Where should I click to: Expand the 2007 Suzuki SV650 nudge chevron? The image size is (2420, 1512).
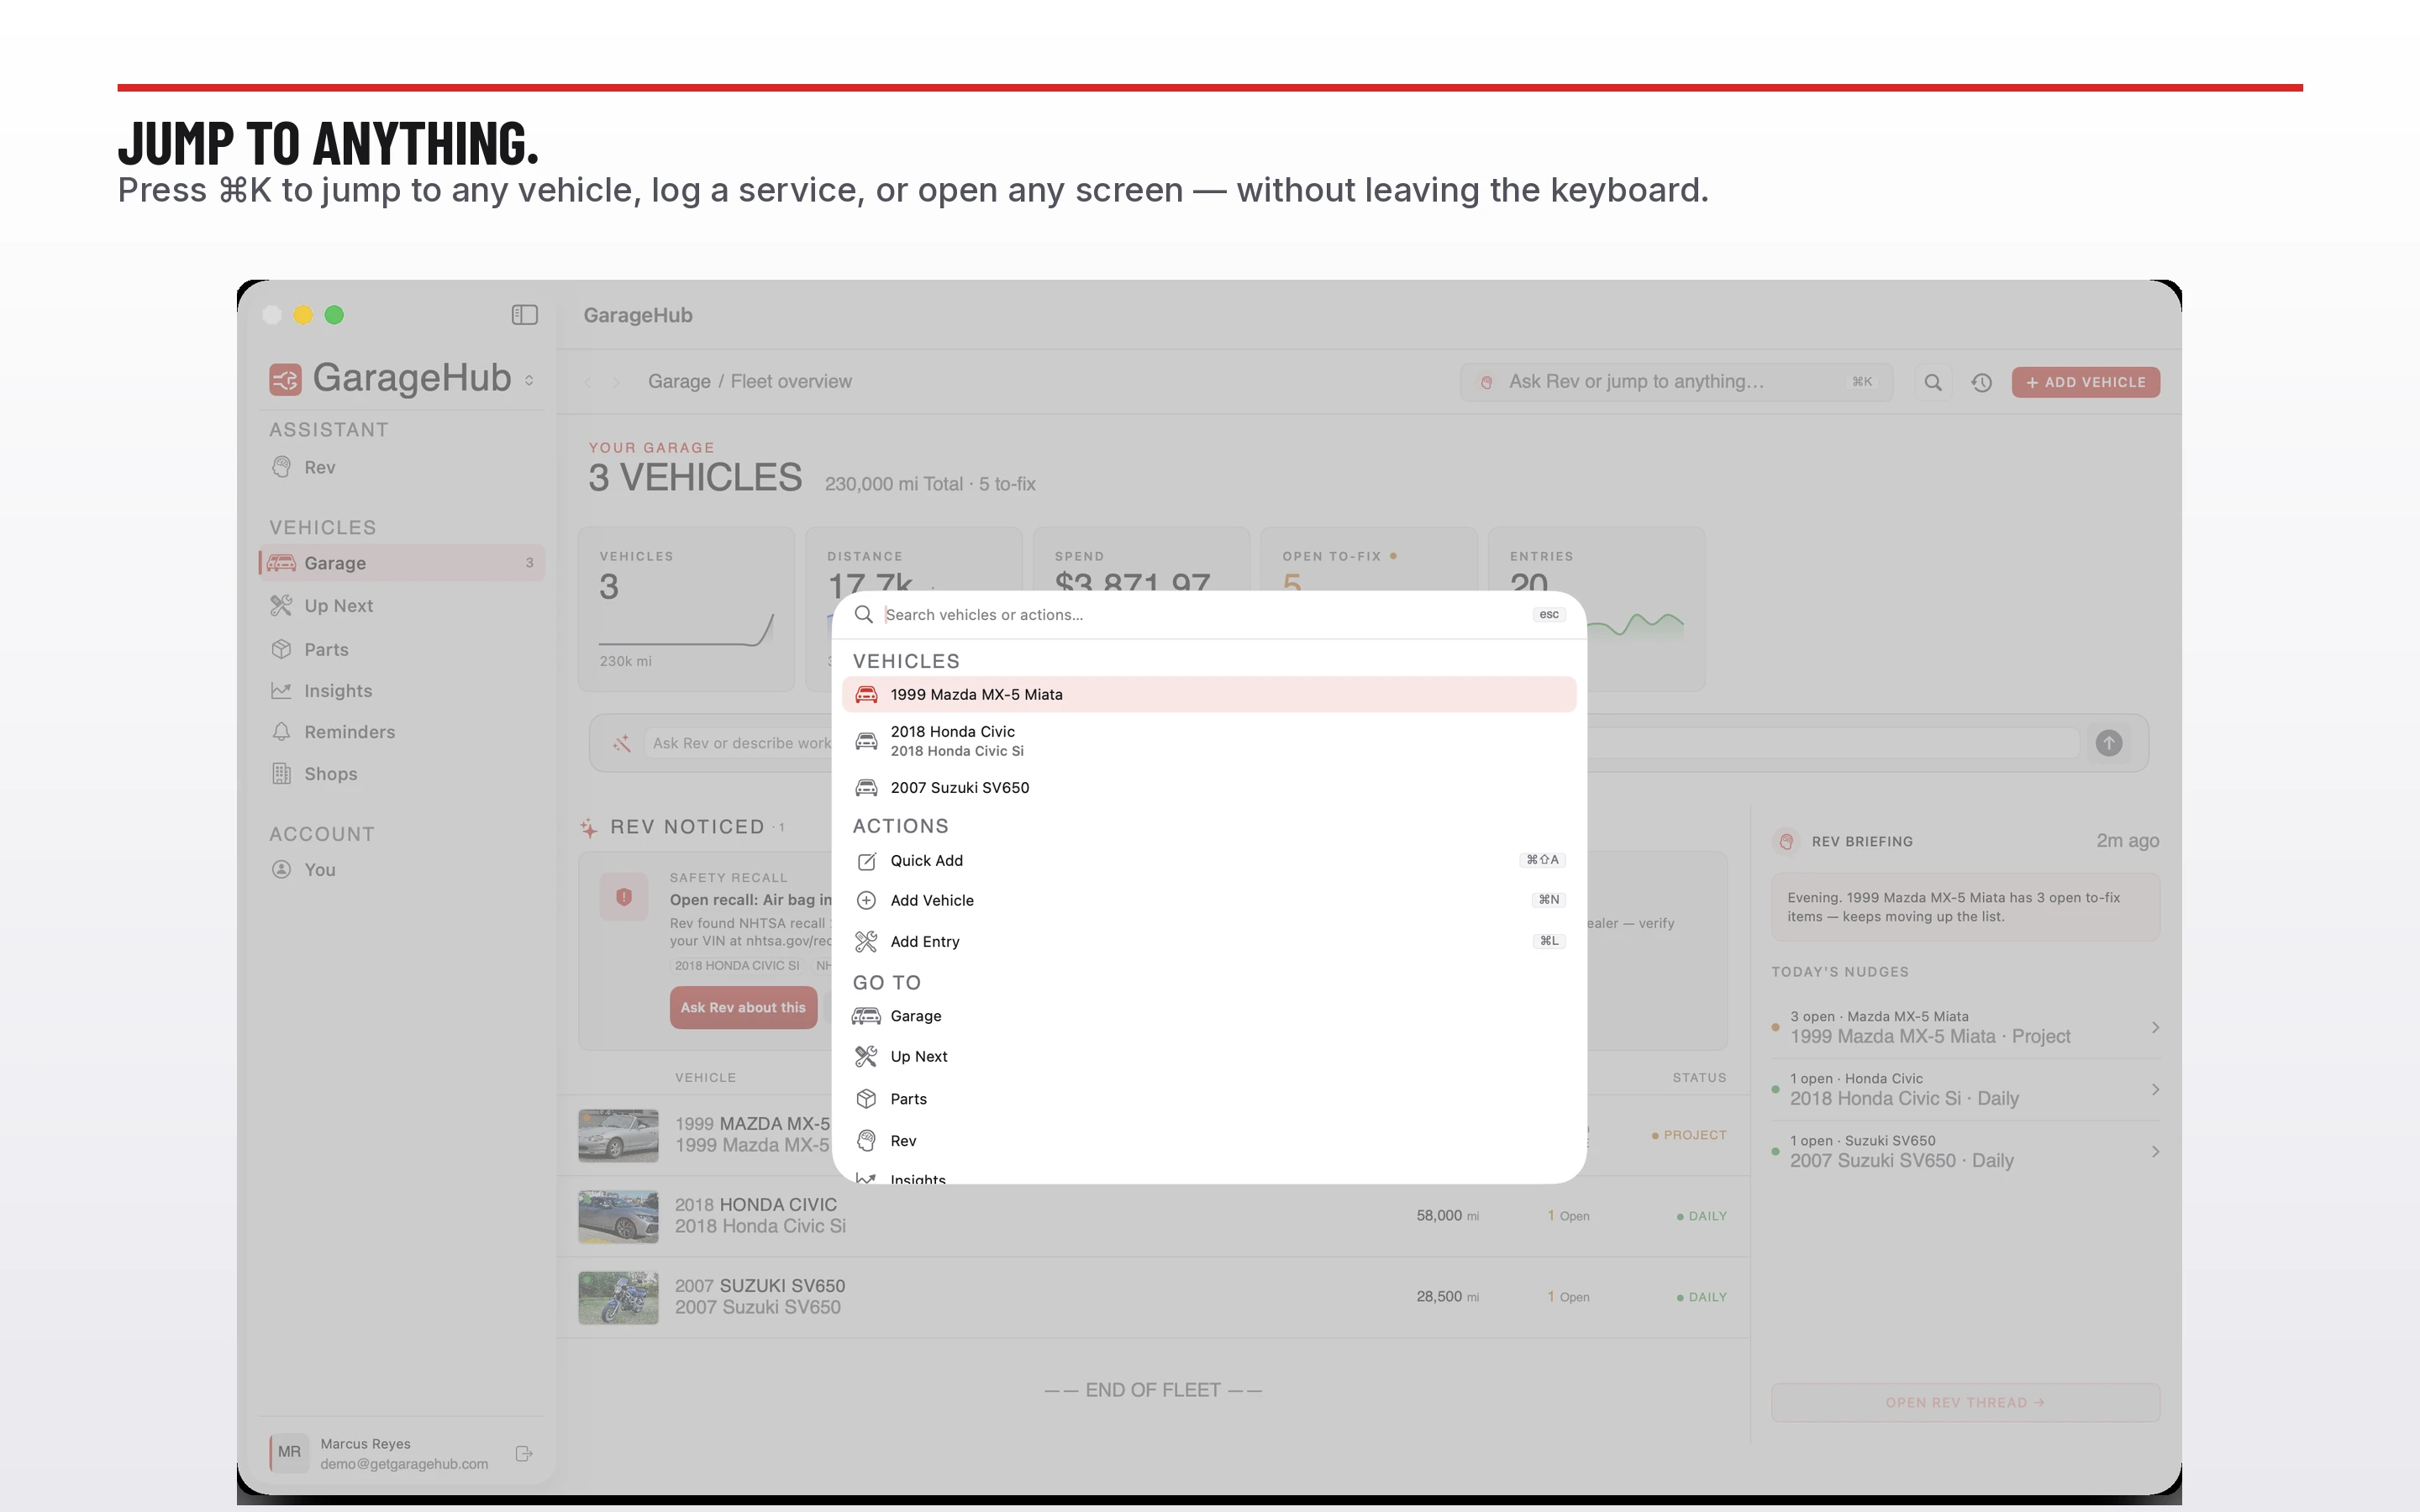coord(2155,1151)
